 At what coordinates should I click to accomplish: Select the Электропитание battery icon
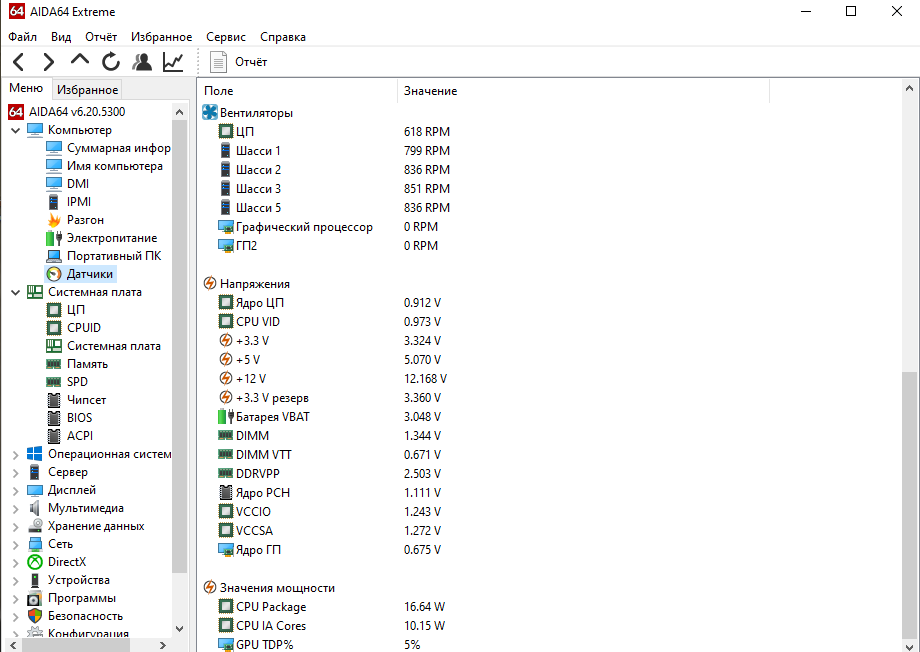click(x=54, y=238)
